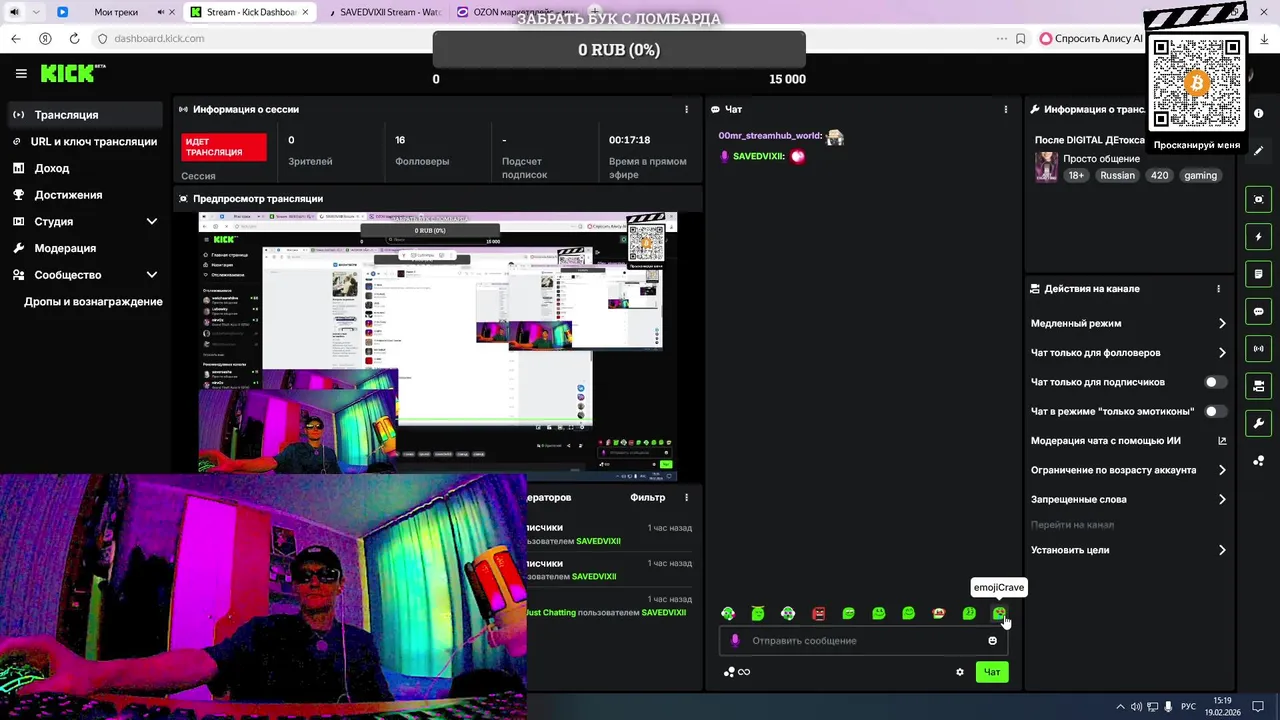Switch to the OZON маркетплейс browser tab
Image resolution: width=1280 pixels, height=720 pixels.
520,12
